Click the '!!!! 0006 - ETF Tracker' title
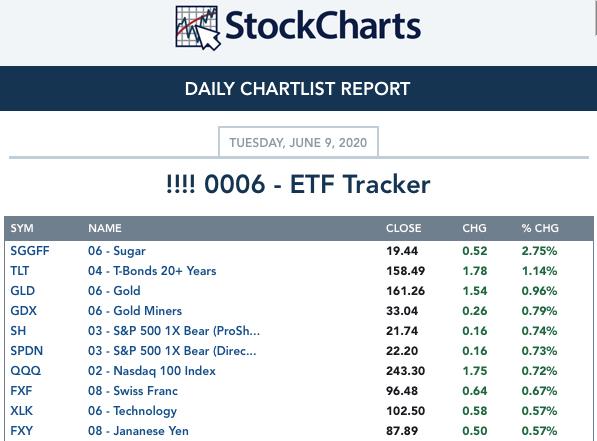Viewport: 597px width, 441px height. (298, 184)
